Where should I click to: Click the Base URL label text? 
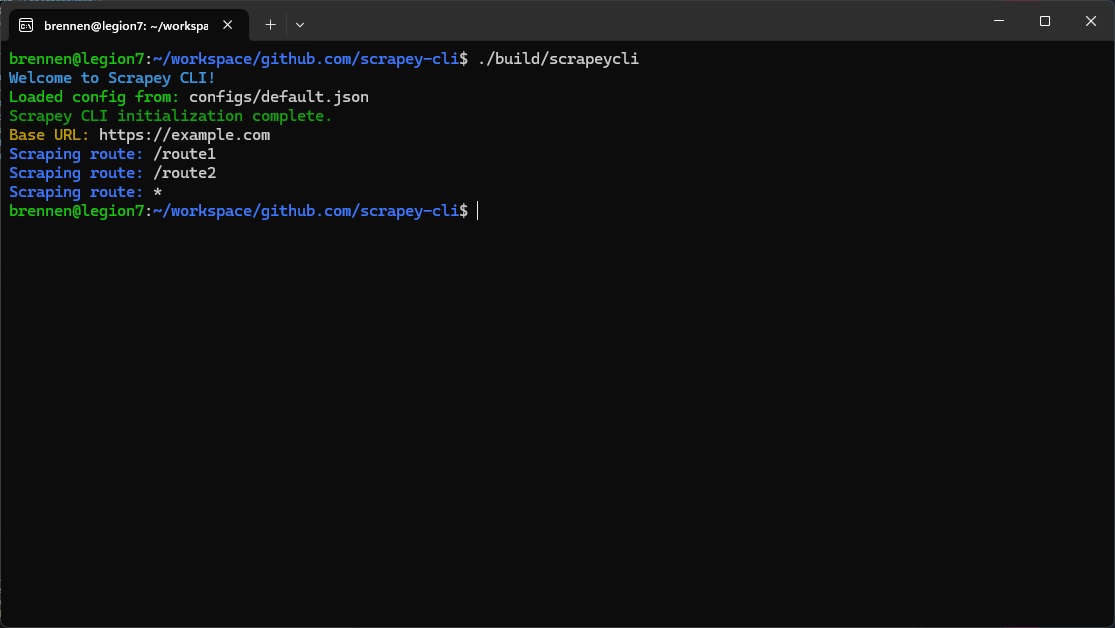(44, 135)
